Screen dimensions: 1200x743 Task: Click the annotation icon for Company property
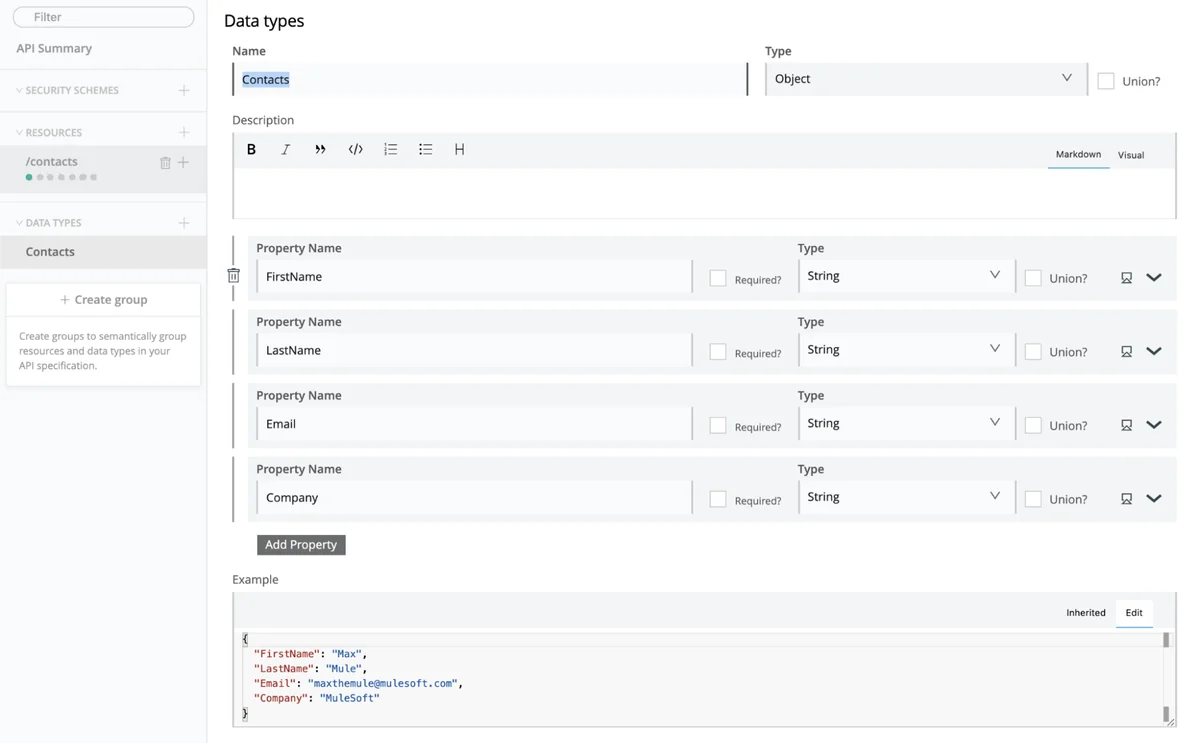1126,499
